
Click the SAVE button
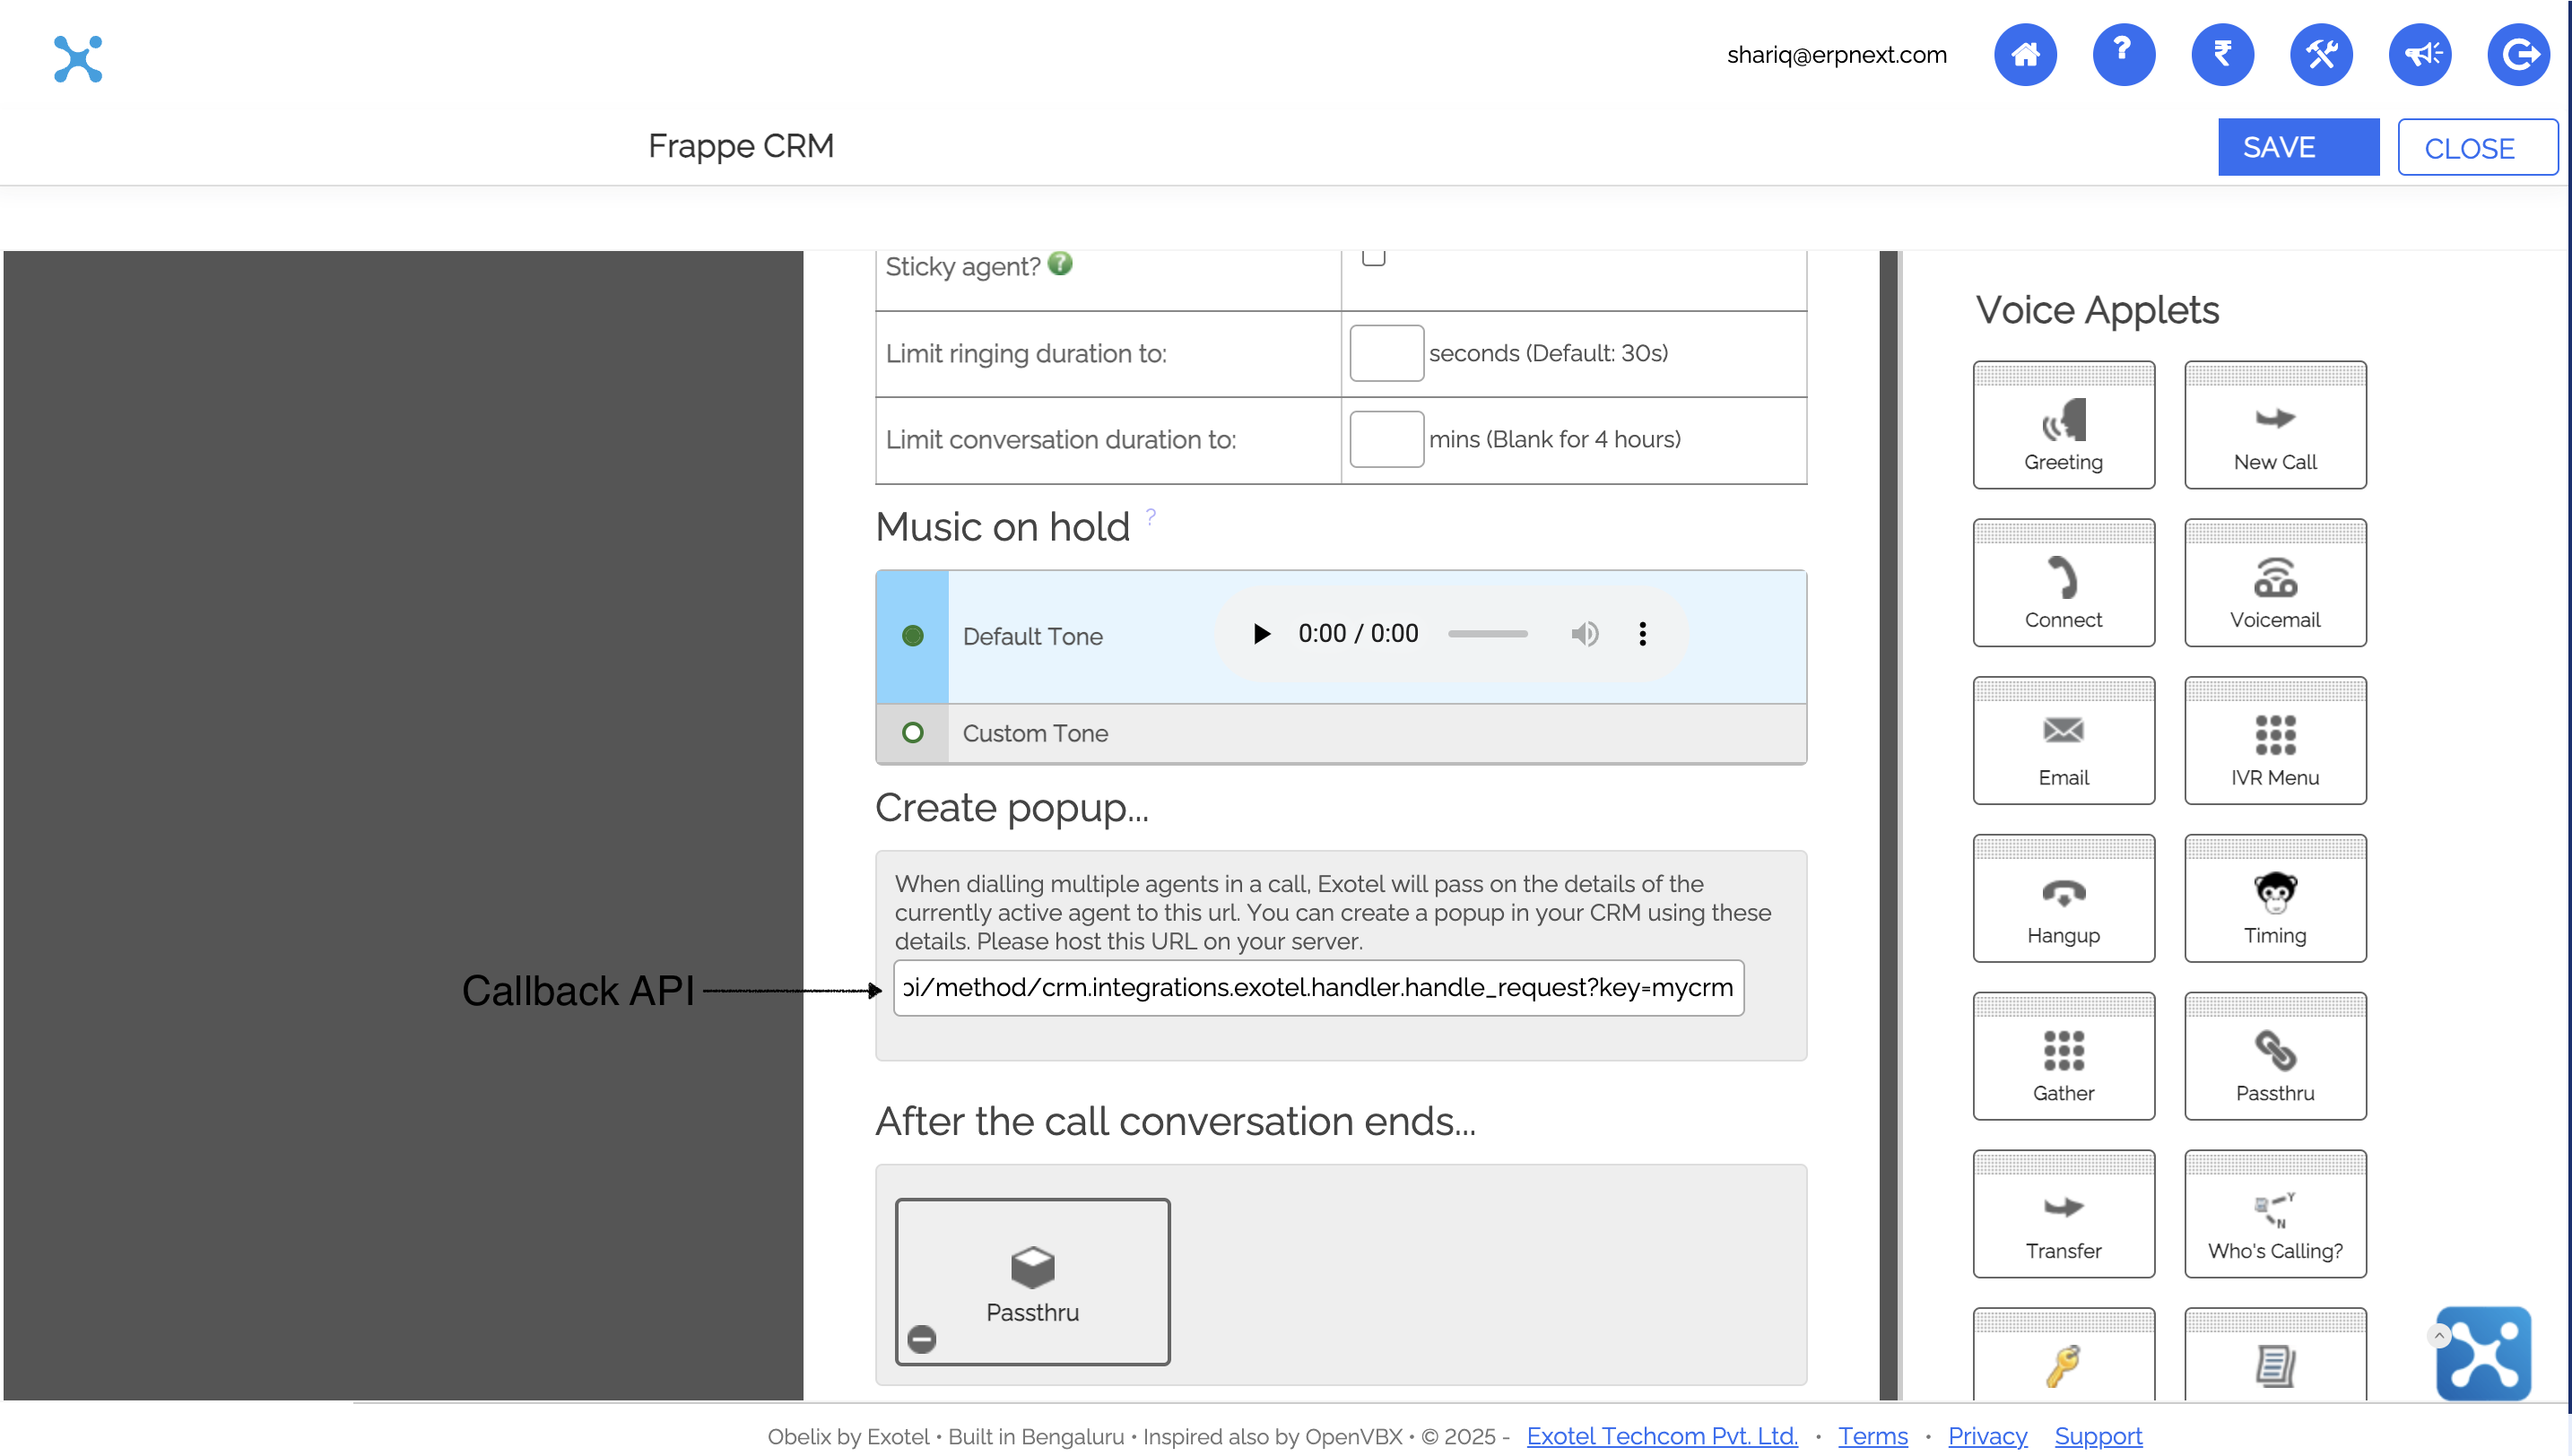(2297, 147)
